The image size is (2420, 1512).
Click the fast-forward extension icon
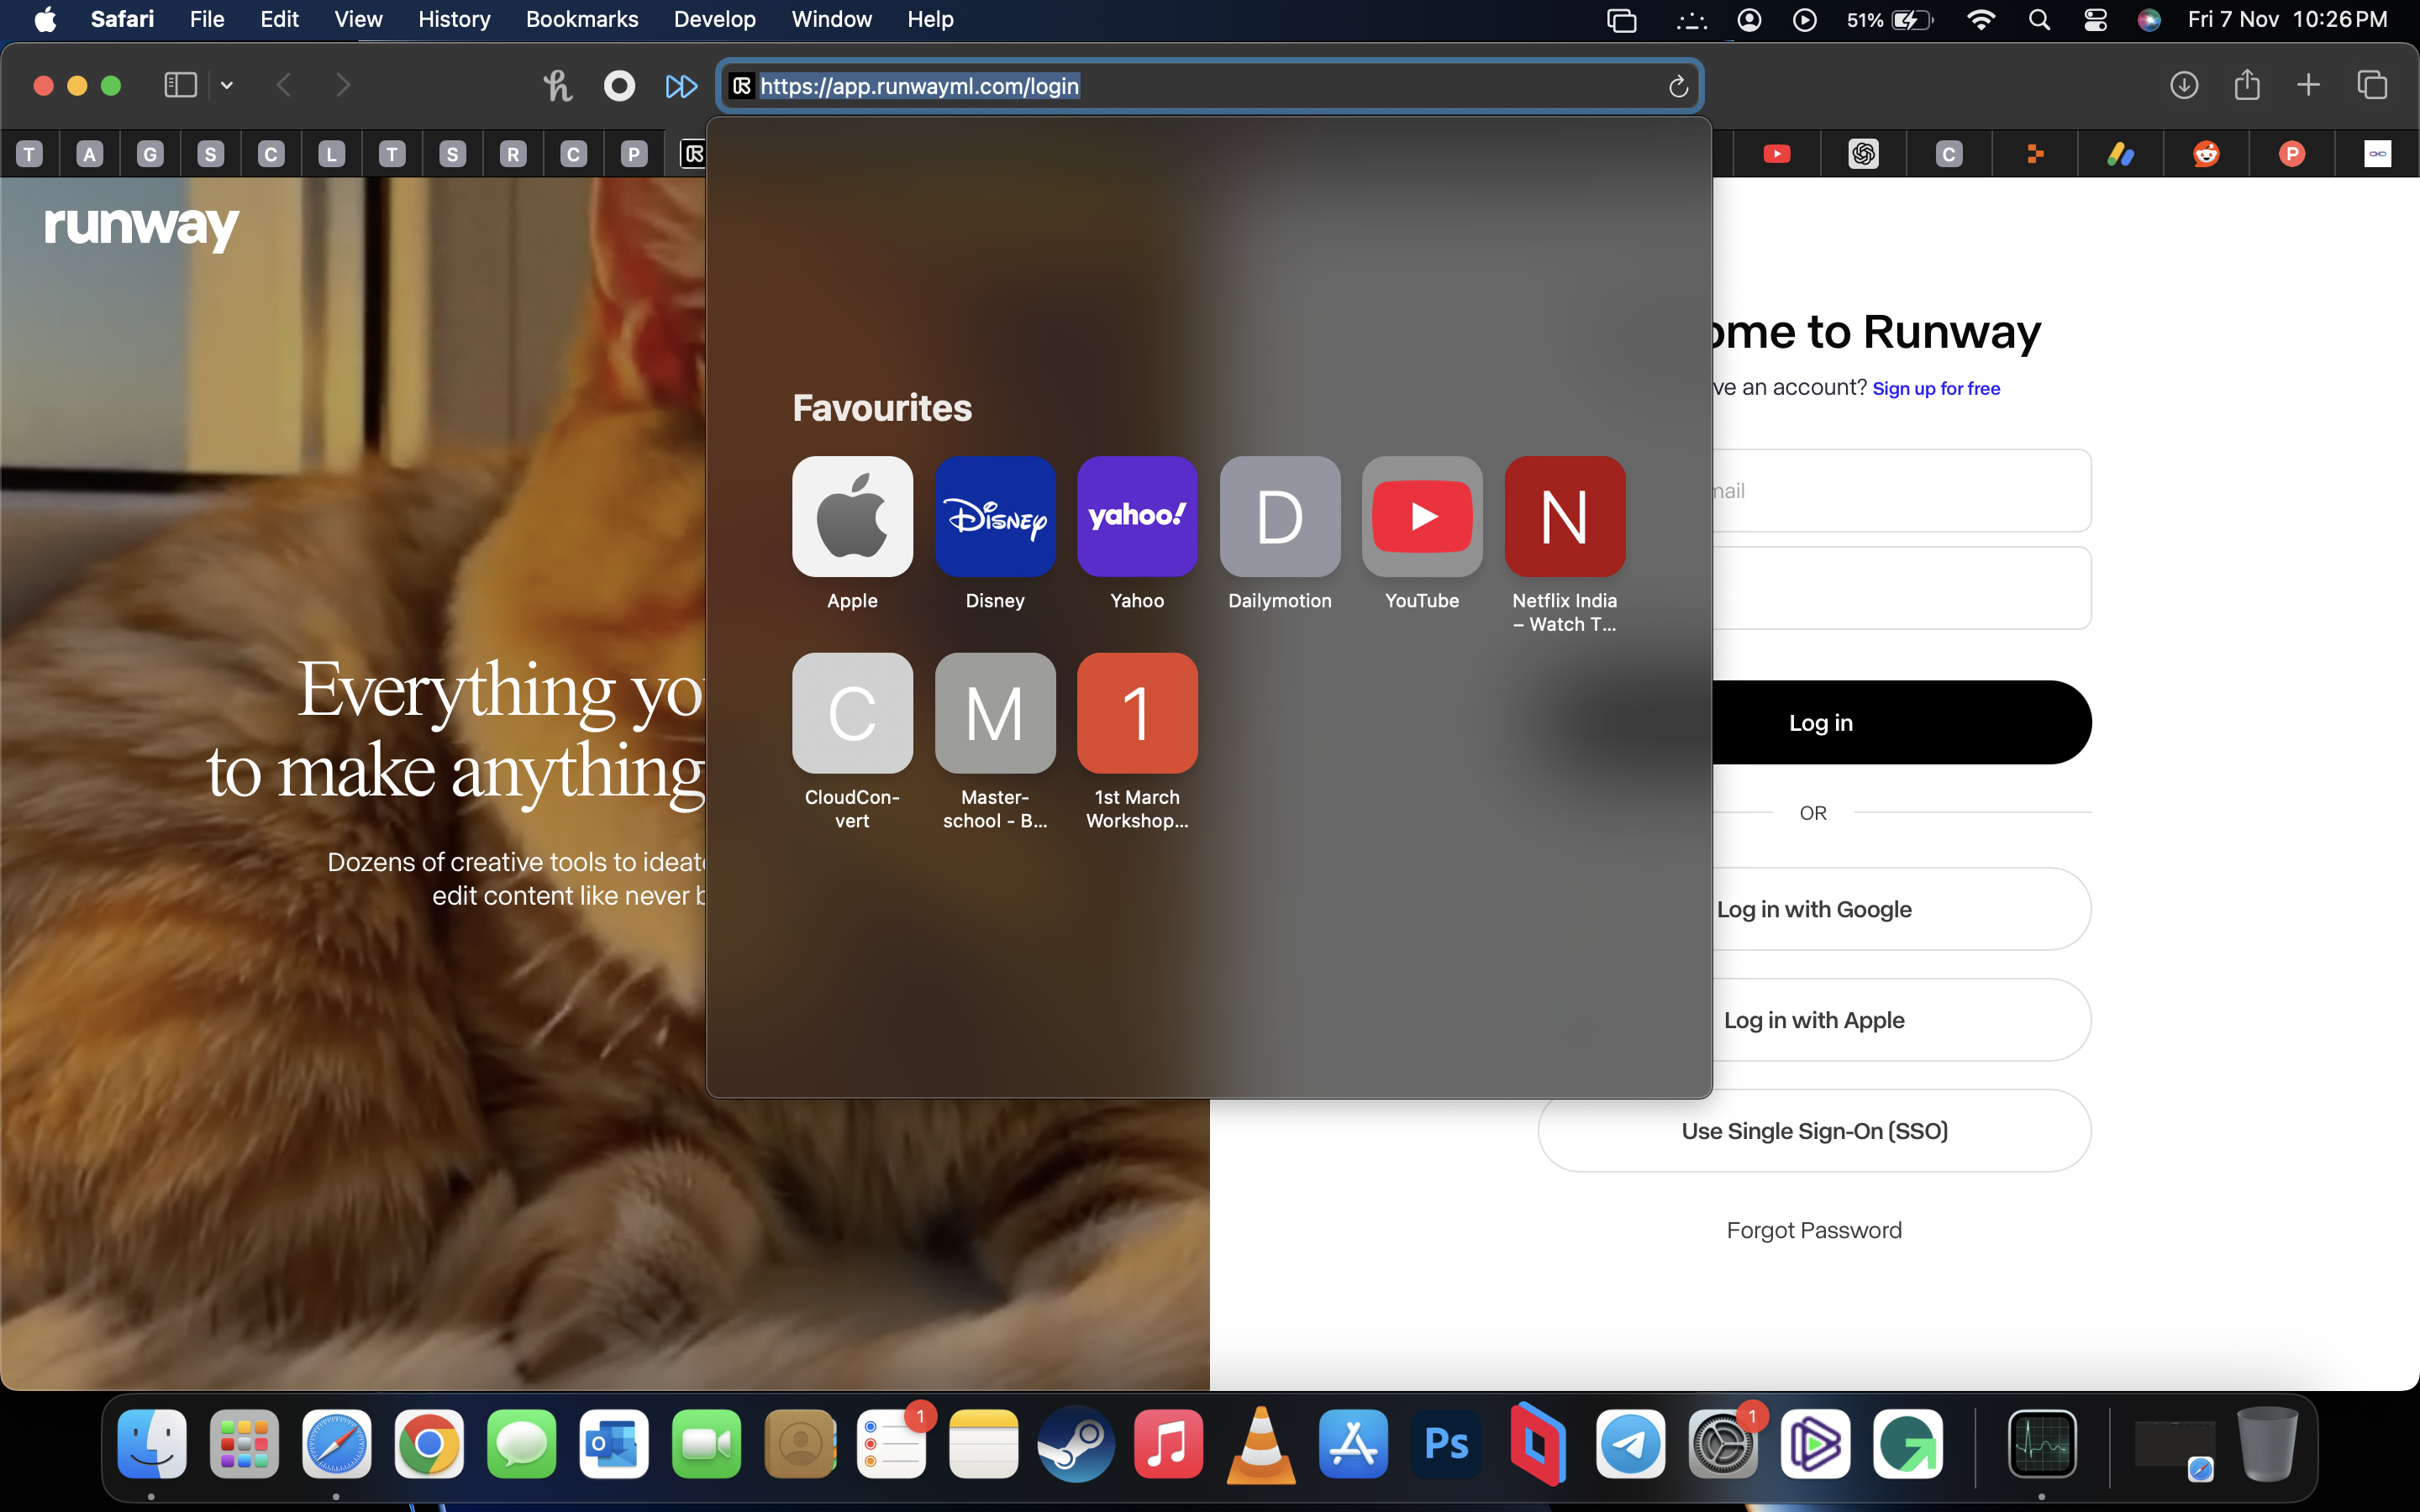click(x=681, y=86)
